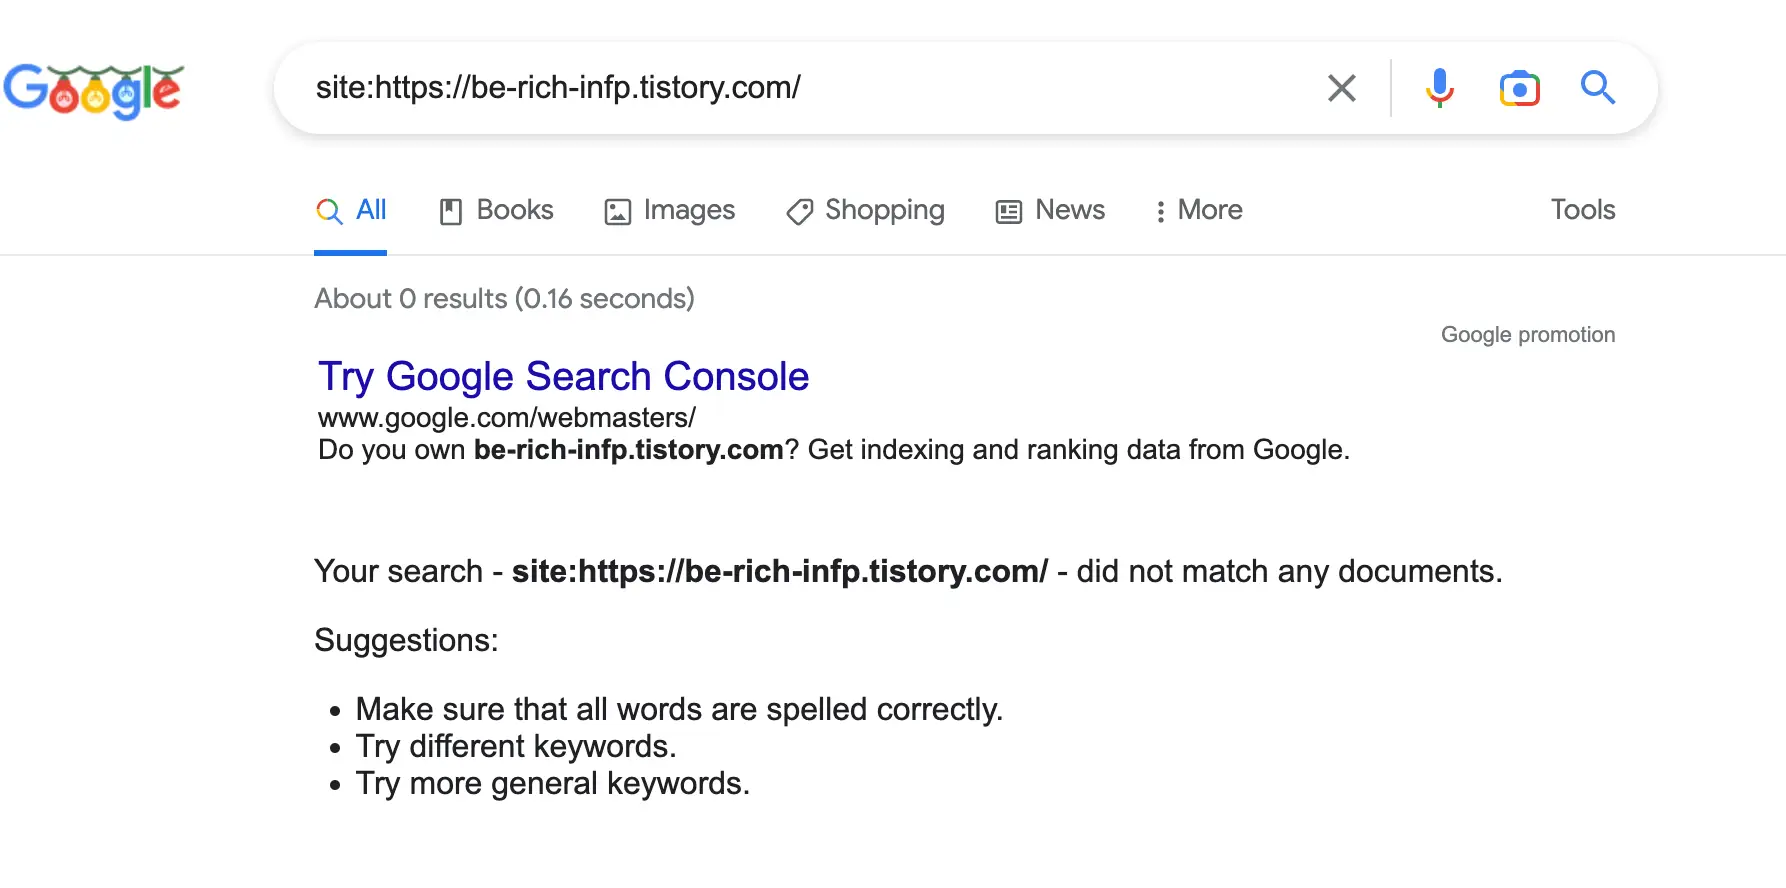The image size is (1786, 888).
Task: Click the Suggestions: heading
Action: tap(406, 640)
